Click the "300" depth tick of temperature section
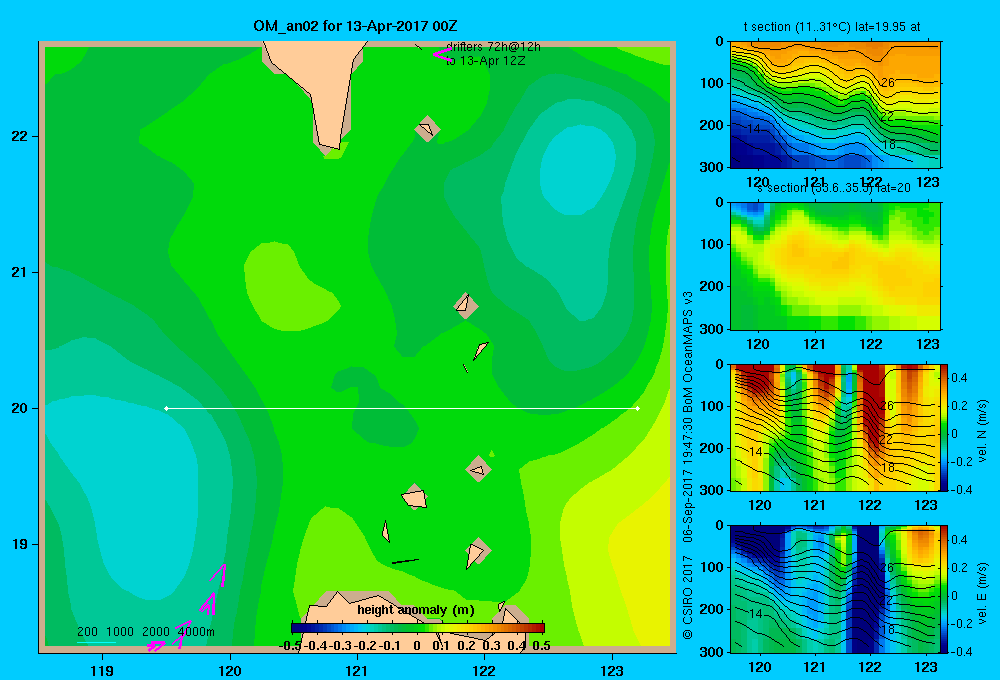 [x=712, y=167]
